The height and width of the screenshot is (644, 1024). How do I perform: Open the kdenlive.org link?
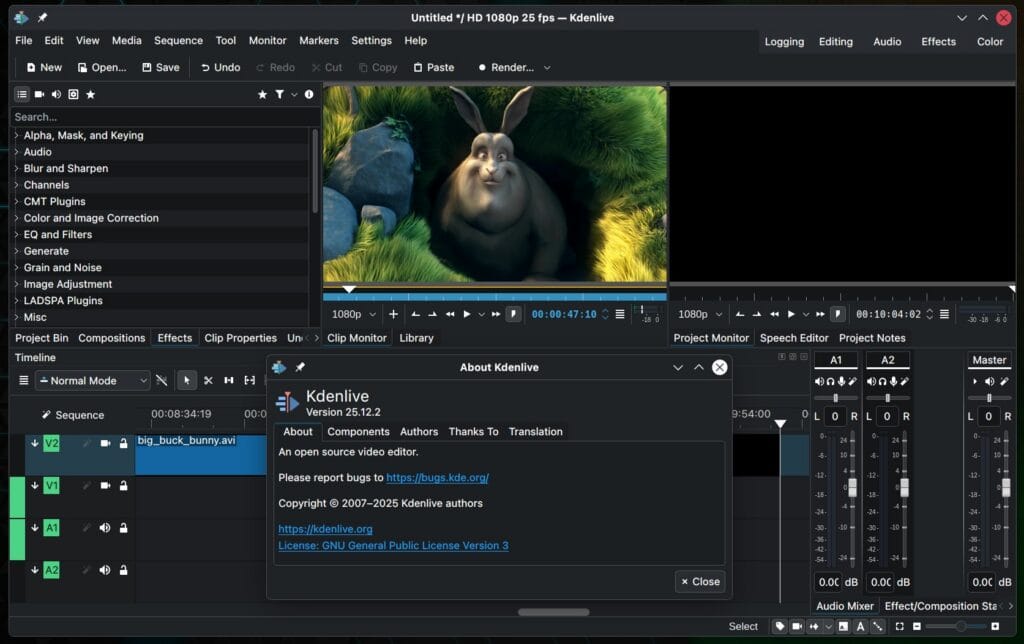tap(325, 528)
